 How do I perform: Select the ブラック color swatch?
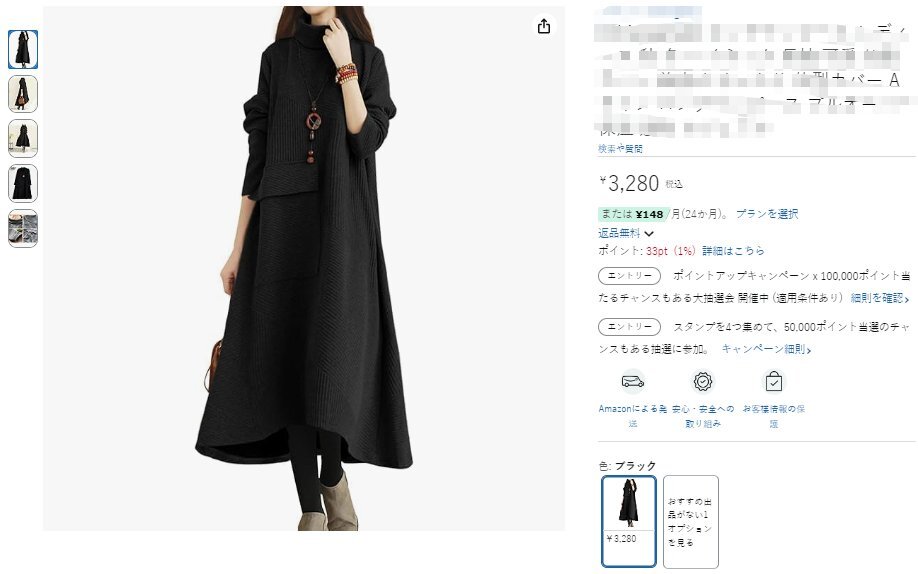pos(629,521)
